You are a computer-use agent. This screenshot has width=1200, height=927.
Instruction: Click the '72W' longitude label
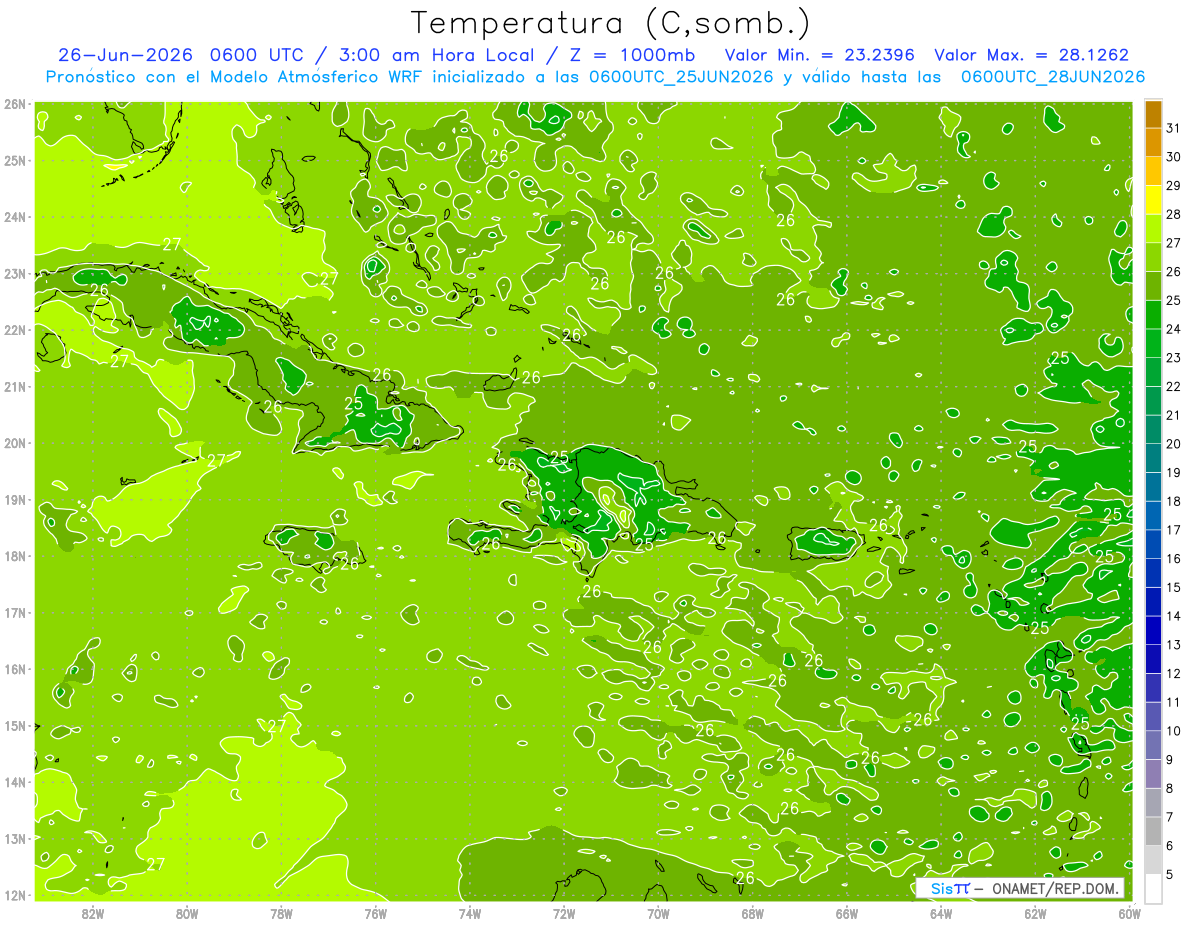coord(564,913)
